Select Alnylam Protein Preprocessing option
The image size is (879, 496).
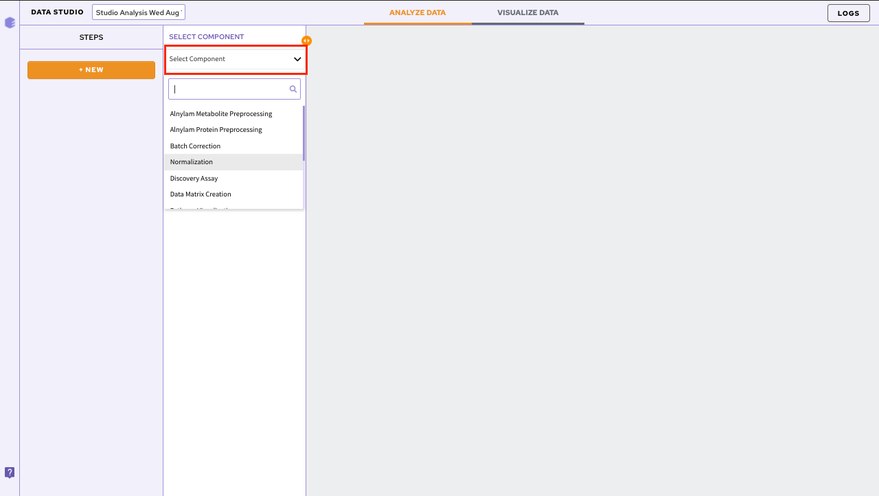(x=234, y=129)
